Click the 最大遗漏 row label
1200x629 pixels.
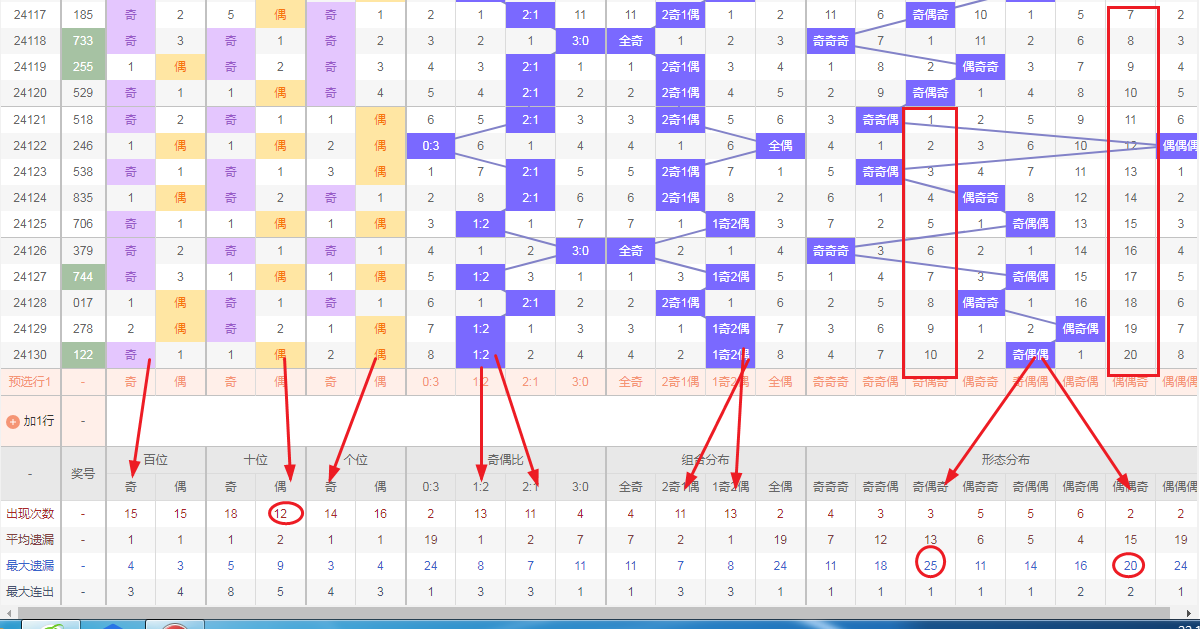coord(30,566)
